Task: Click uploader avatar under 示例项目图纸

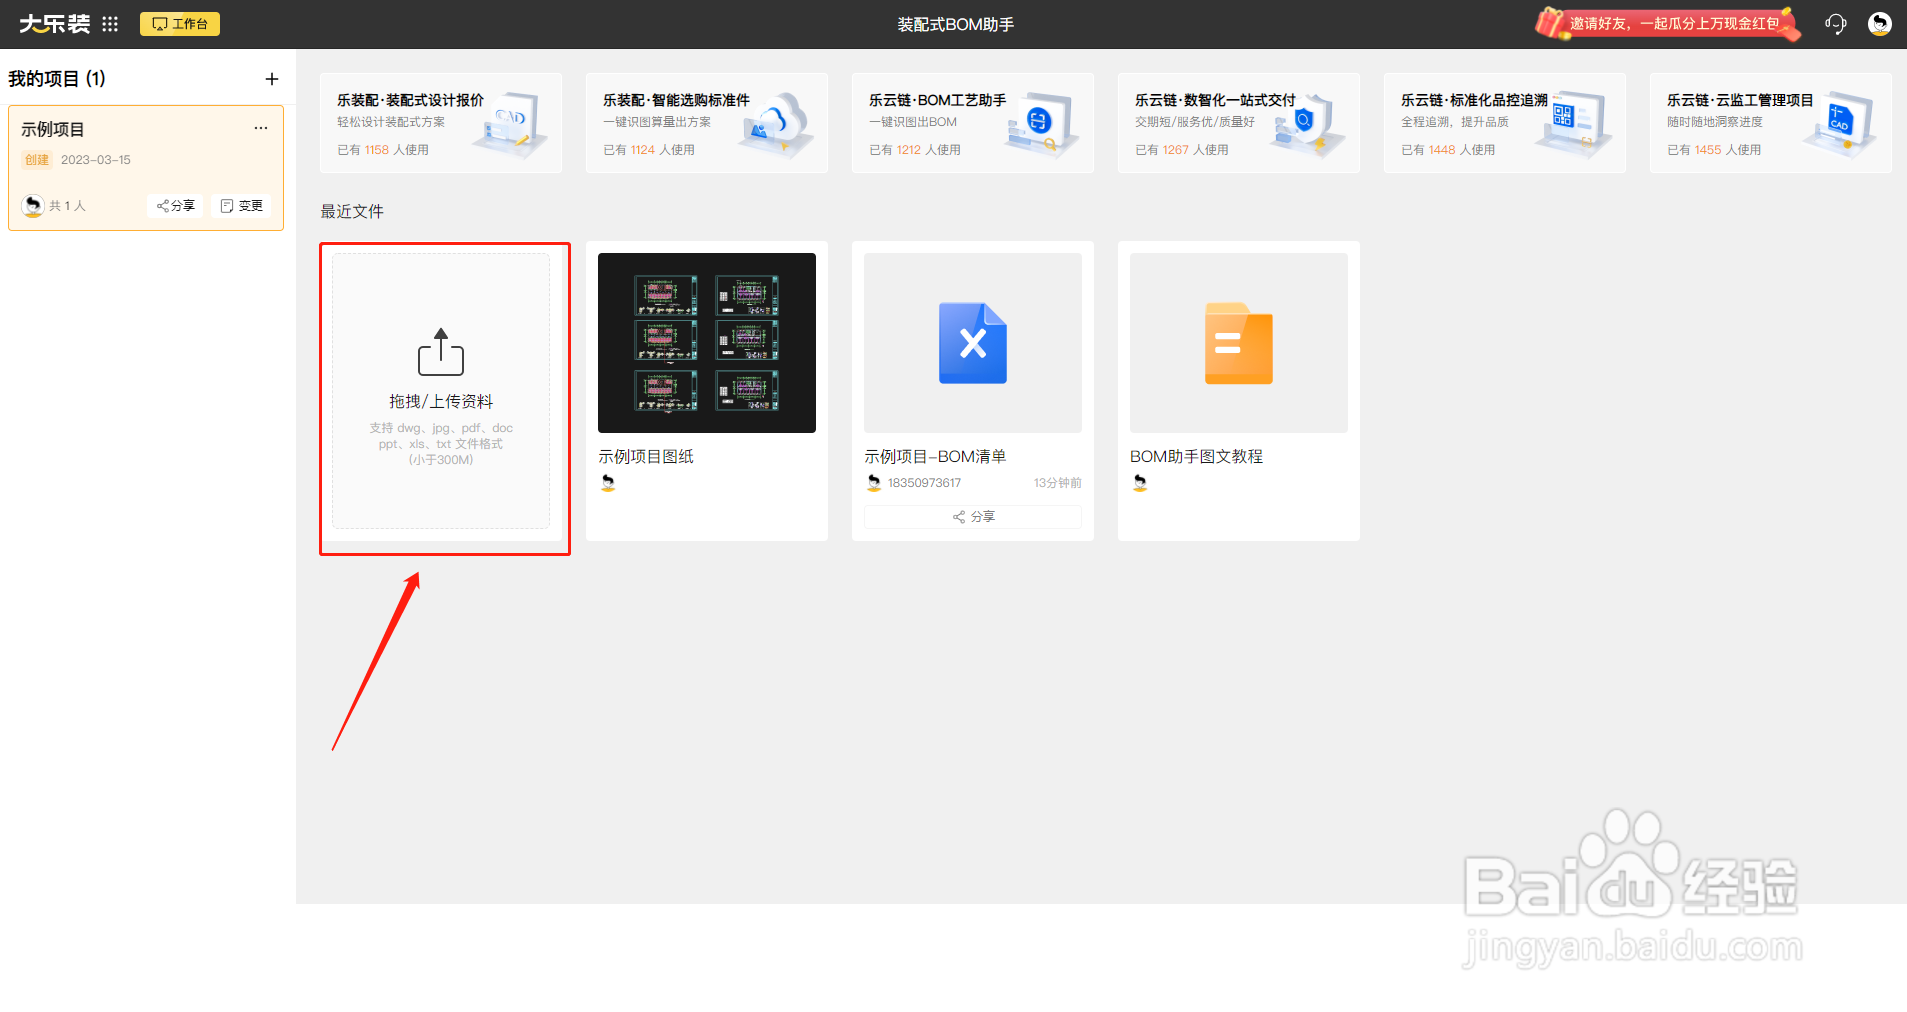Action: 608,483
